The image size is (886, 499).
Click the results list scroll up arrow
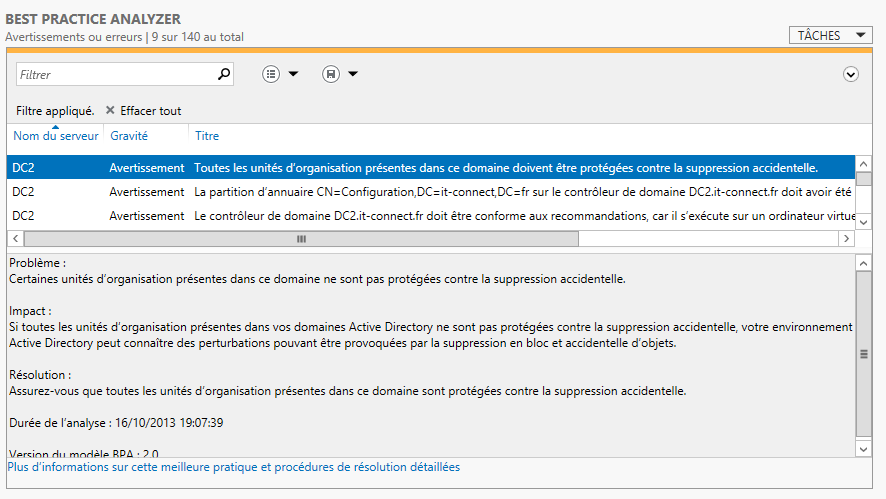pyautogui.click(x=863, y=164)
